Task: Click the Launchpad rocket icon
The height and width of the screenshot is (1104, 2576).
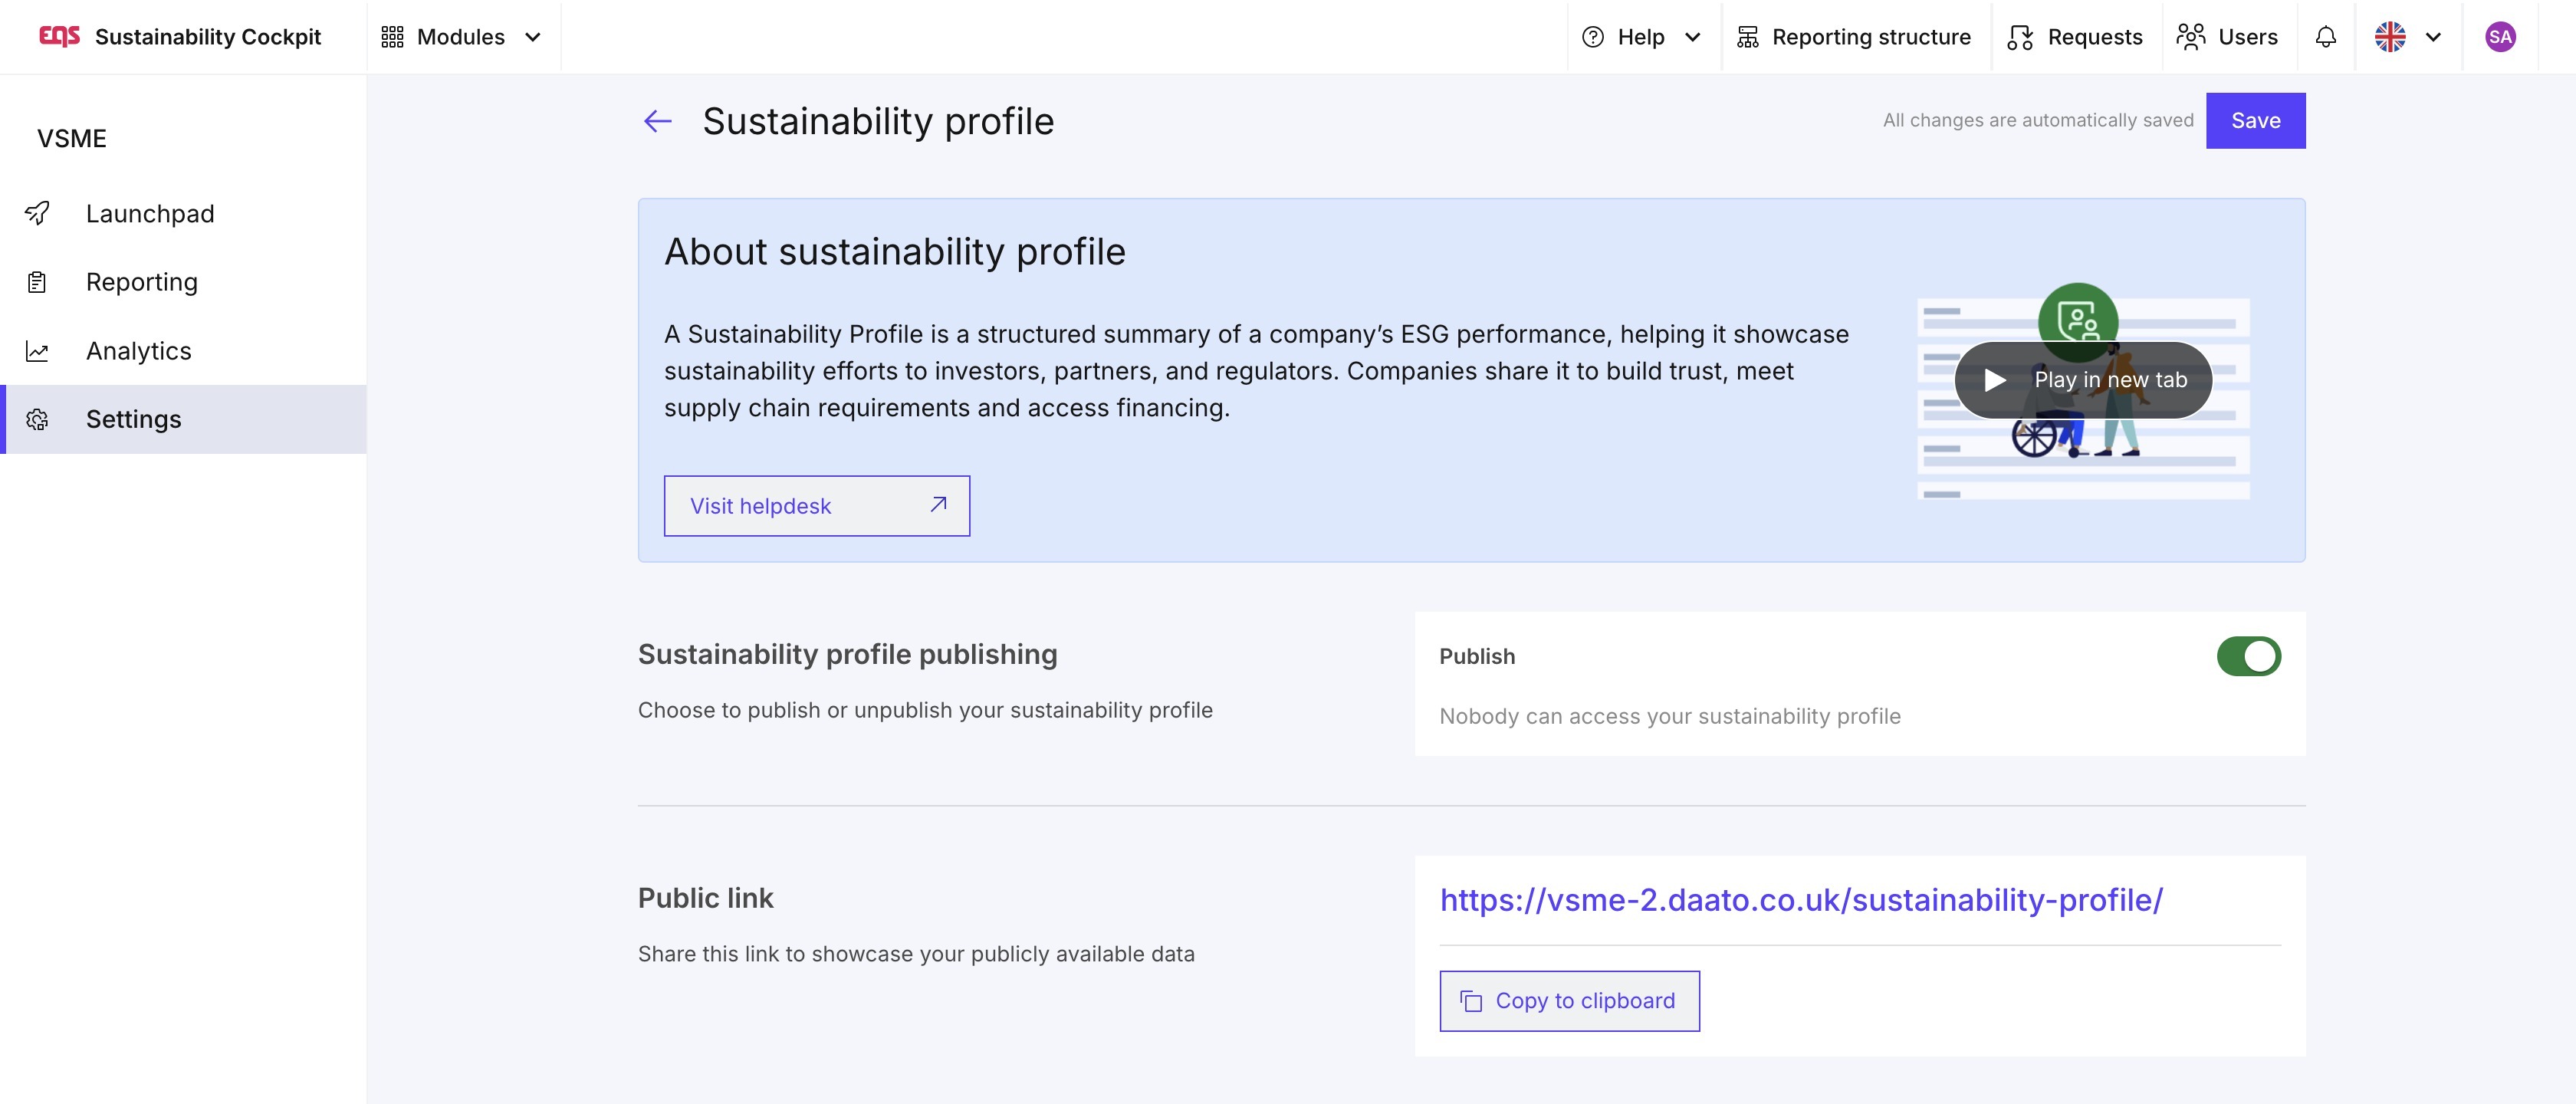Action: click(37, 213)
